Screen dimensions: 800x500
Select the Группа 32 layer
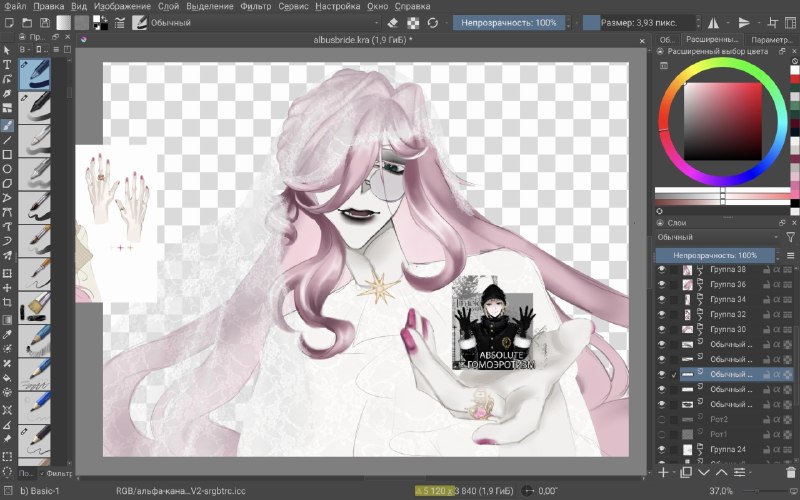tap(728, 314)
